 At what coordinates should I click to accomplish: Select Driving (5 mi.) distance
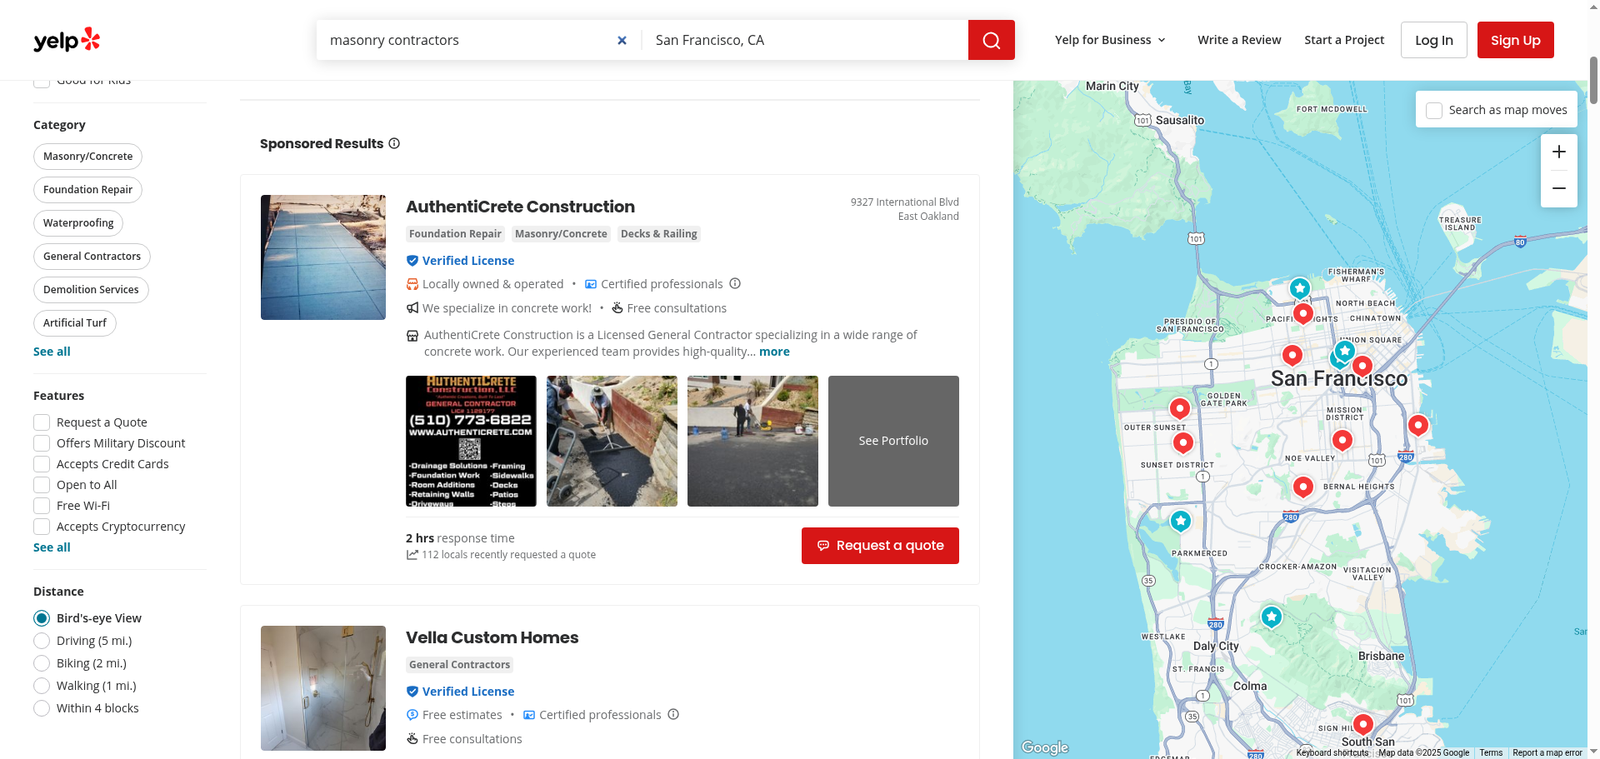click(x=42, y=640)
